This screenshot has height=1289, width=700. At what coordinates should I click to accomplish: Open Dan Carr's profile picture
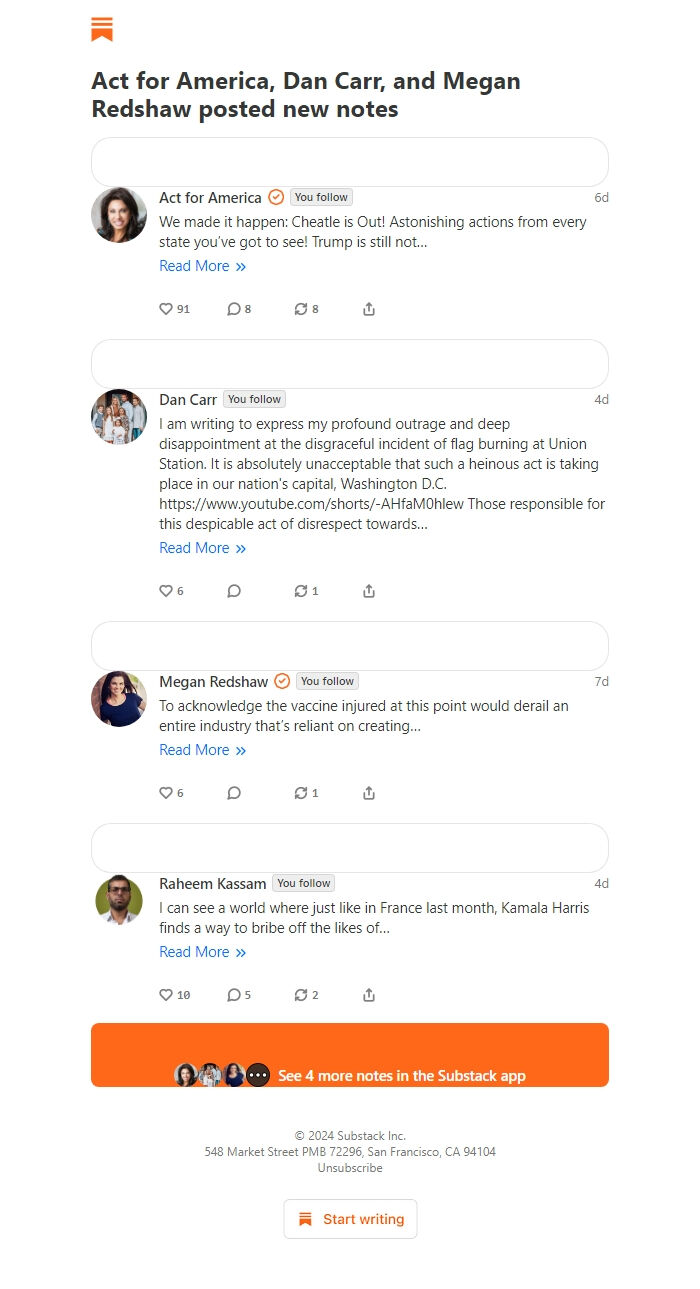[x=119, y=417]
